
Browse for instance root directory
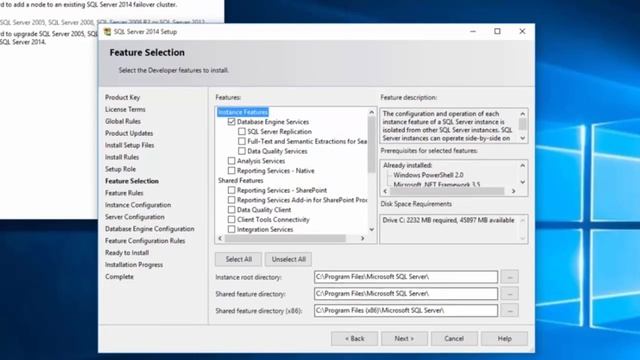pos(510,277)
